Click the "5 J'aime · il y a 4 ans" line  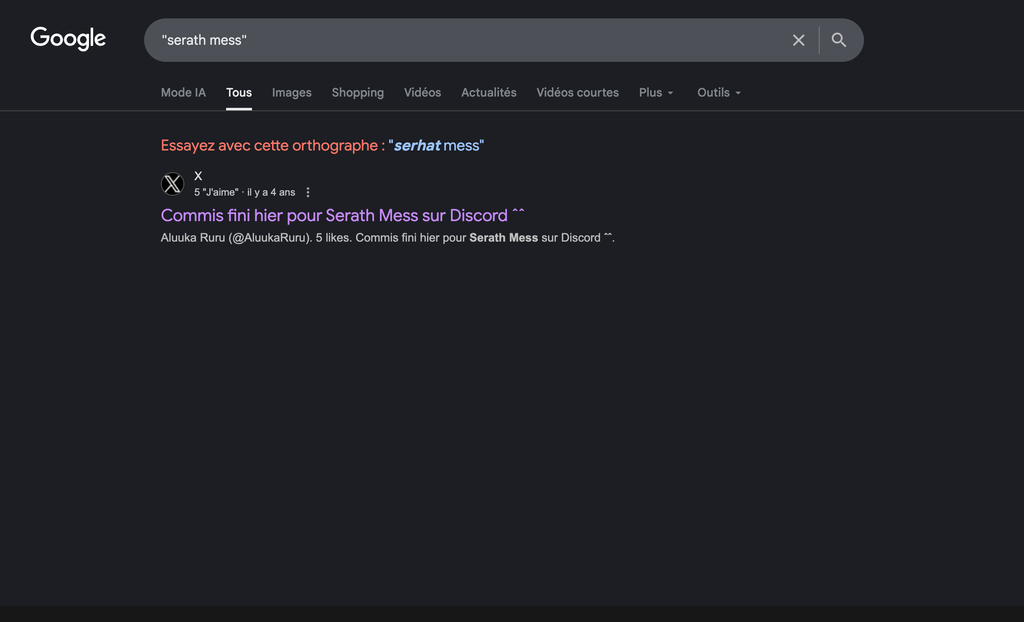244,192
